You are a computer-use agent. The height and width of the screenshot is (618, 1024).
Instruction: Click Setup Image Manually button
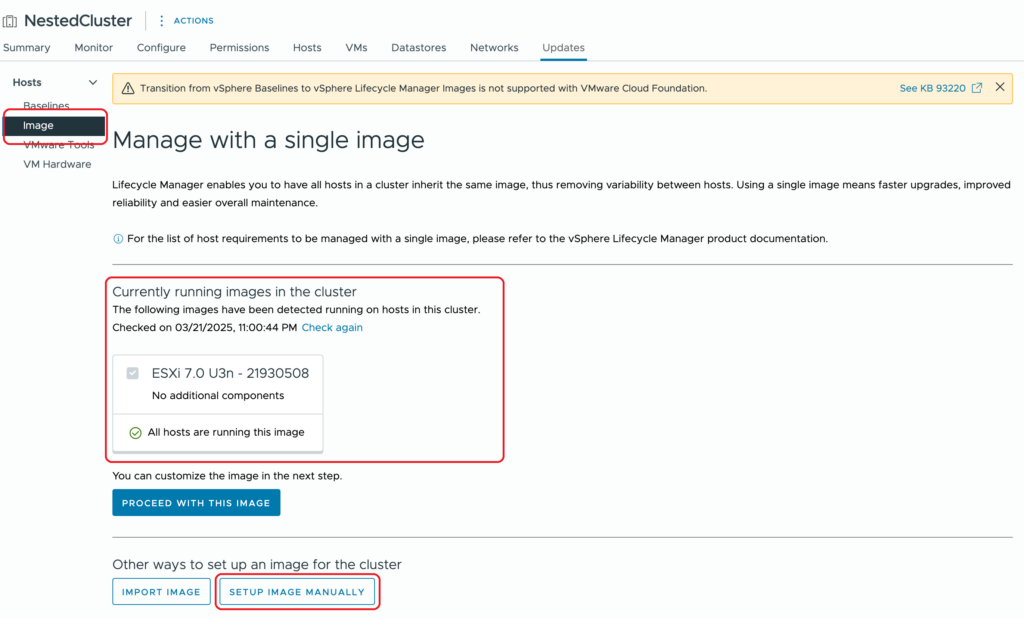point(297,592)
